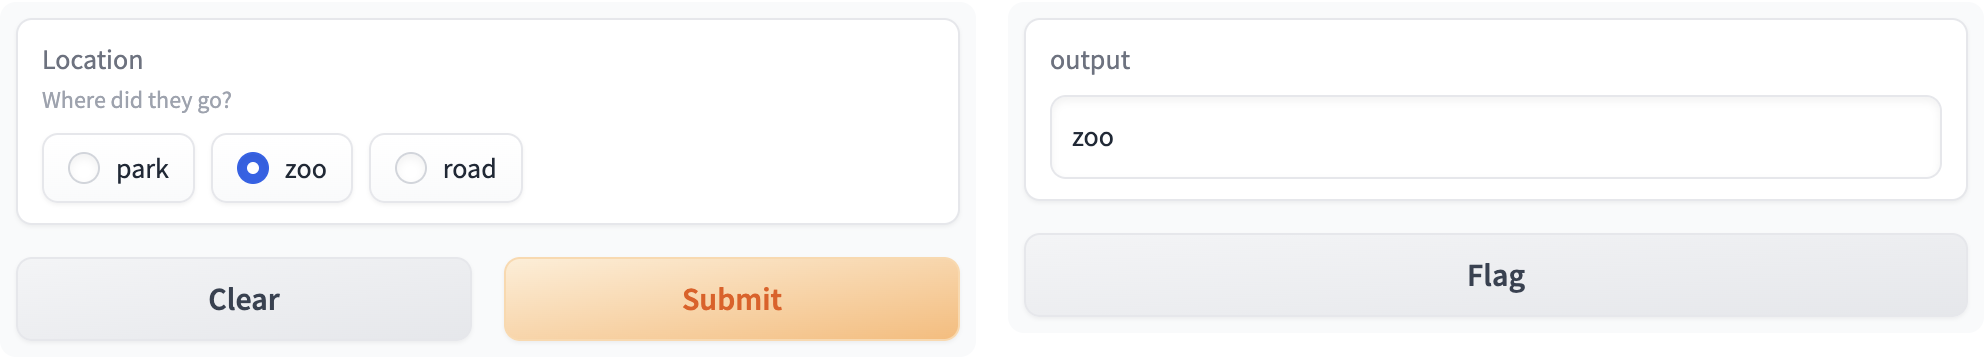Click the 'Where did they go?' hint text

point(137,100)
